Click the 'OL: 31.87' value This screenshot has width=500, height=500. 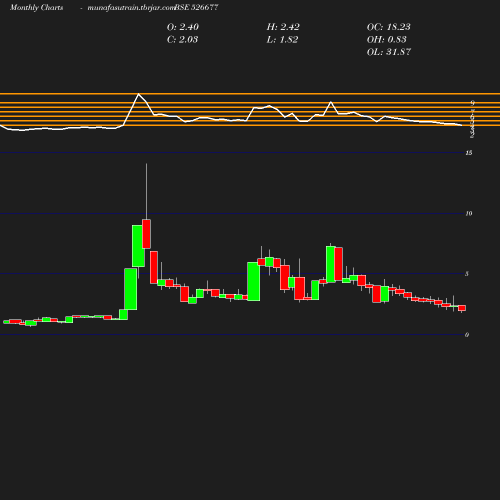coord(389,52)
